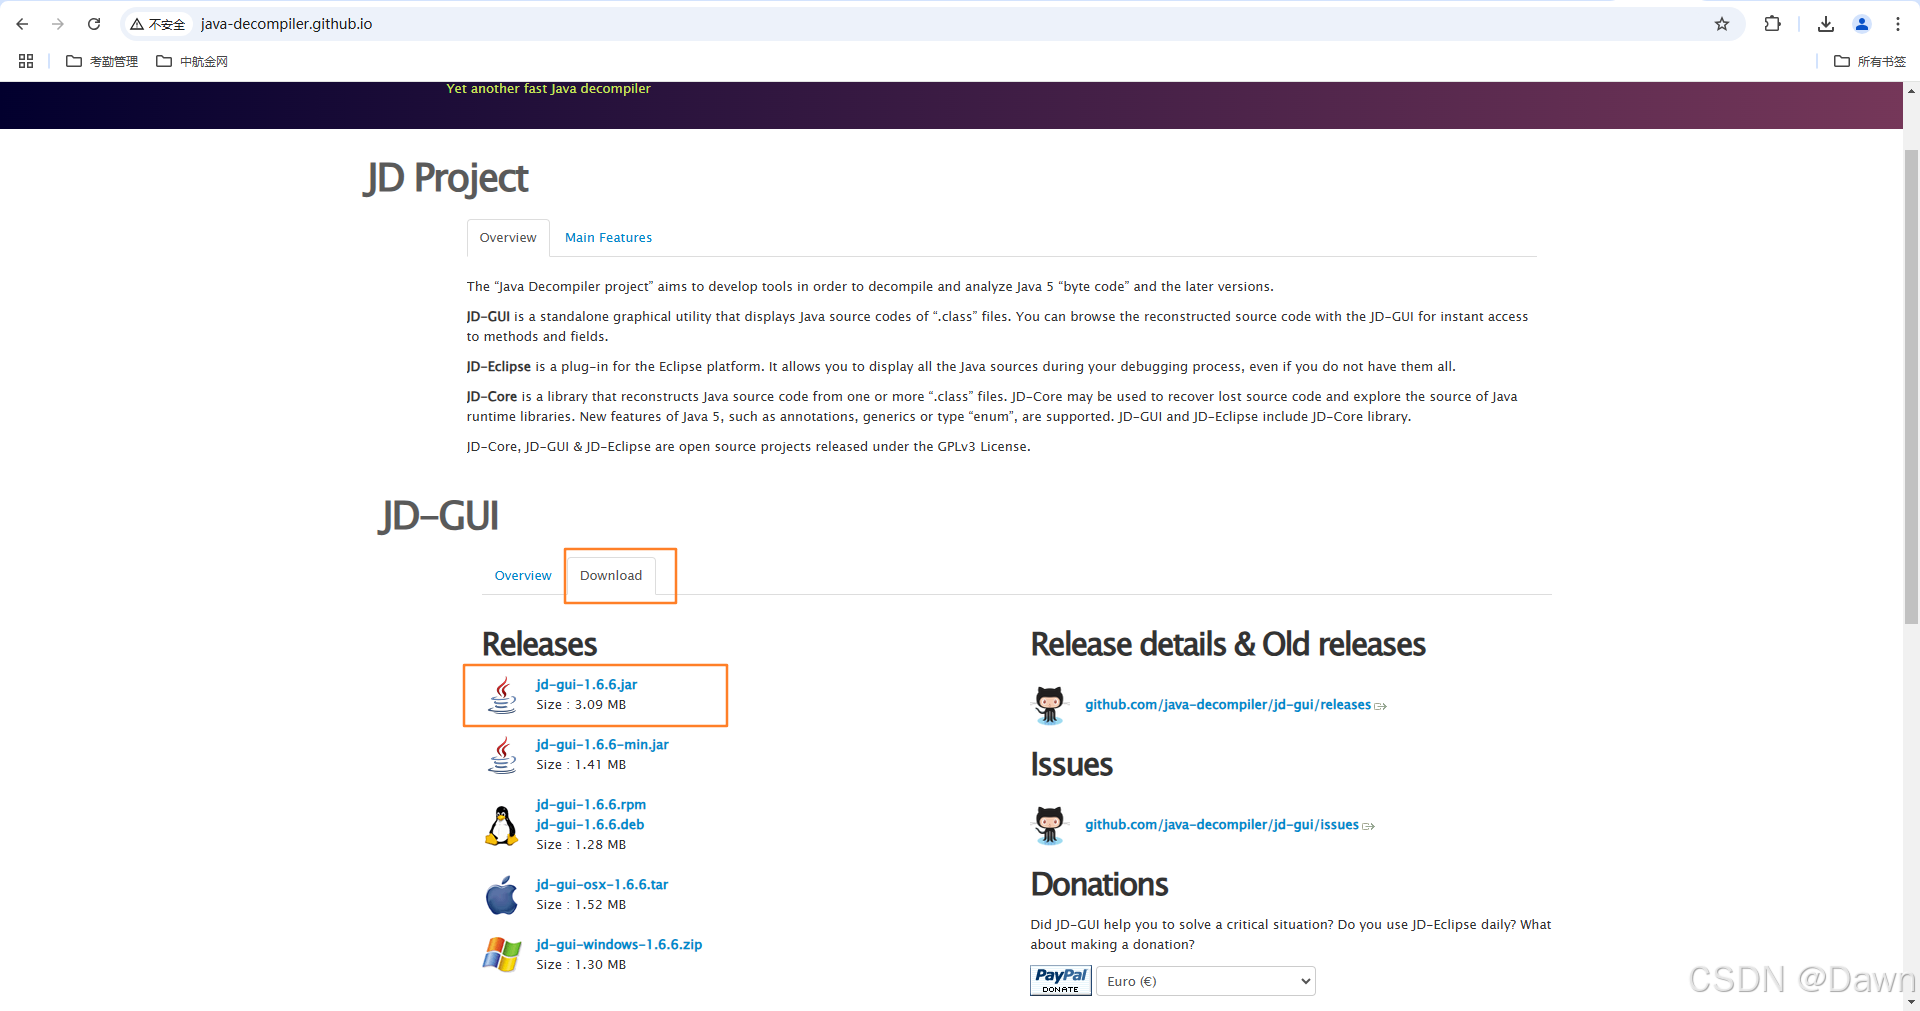Click the scrollbar up arrow
This screenshot has height=1011, width=1920.
point(1911,91)
